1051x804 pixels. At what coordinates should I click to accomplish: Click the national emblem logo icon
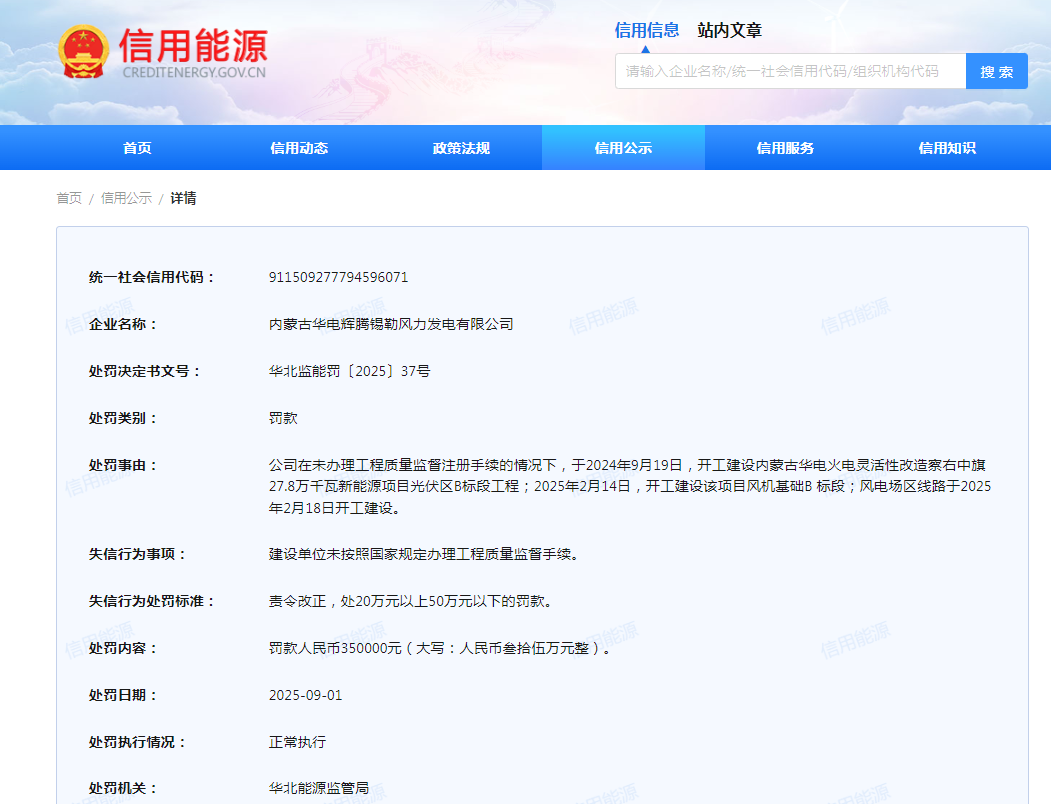[x=84, y=52]
